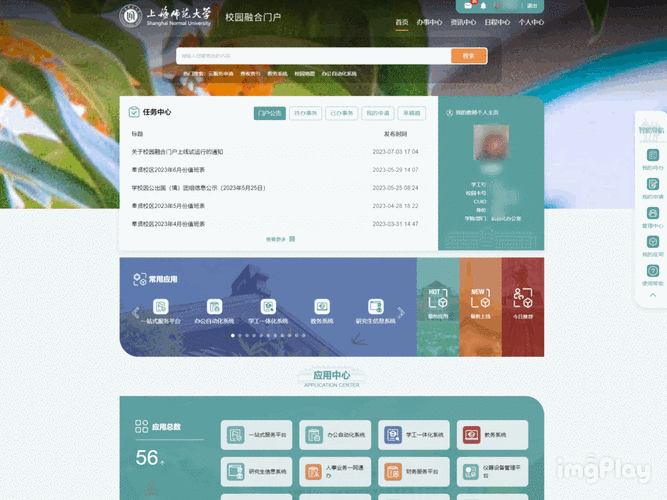Select first carousel pagination dot
Screen dimensions: 667x500
click(233, 336)
